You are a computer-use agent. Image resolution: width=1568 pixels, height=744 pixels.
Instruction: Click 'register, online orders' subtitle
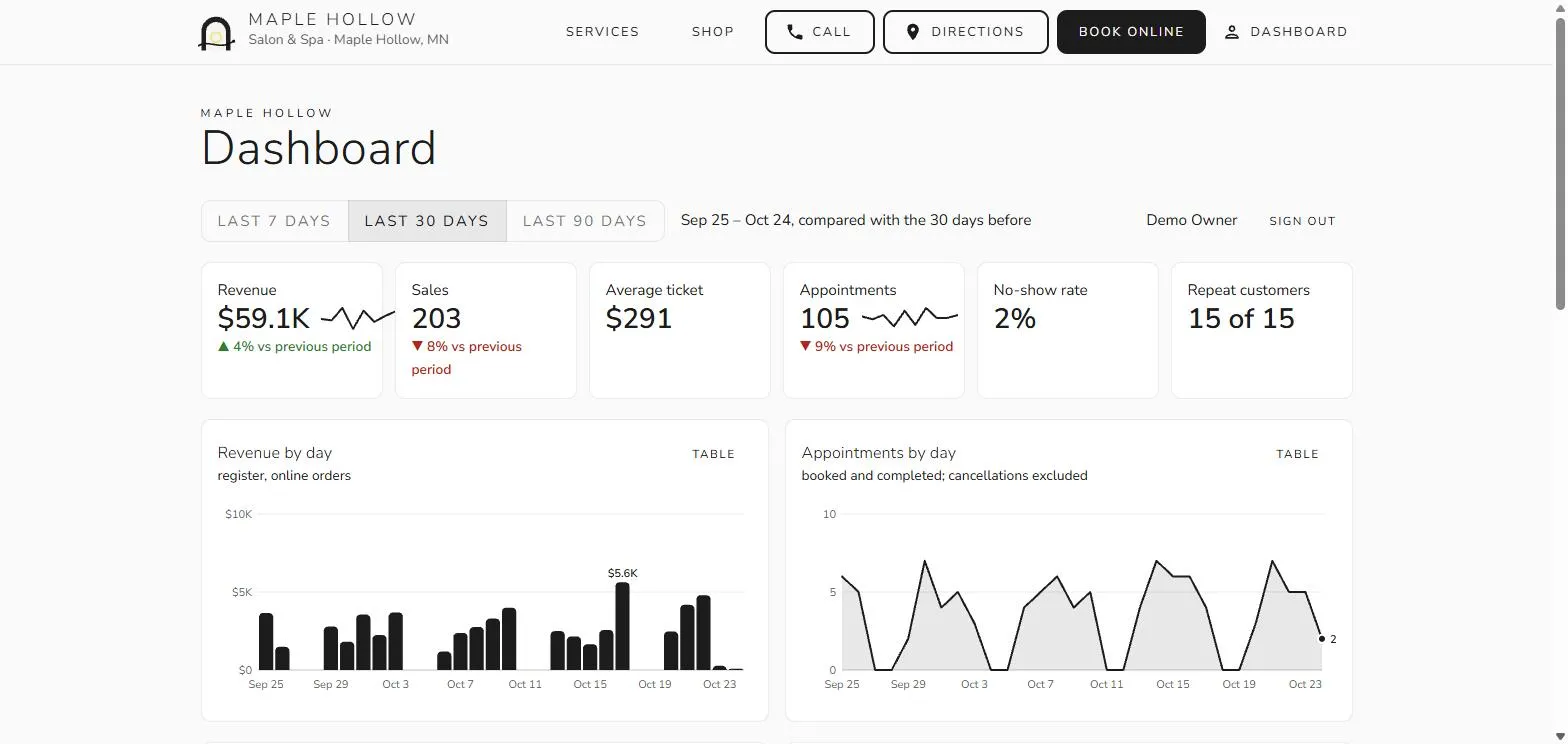click(x=284, y=475)
